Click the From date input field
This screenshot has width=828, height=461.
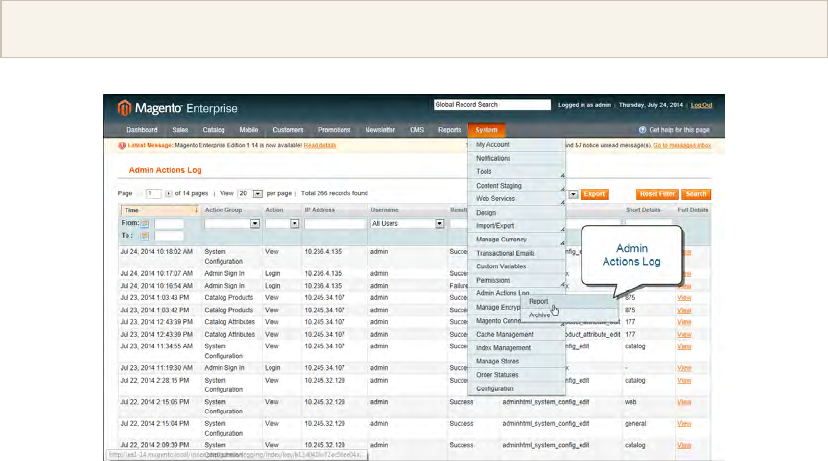[x=169, y=224]
